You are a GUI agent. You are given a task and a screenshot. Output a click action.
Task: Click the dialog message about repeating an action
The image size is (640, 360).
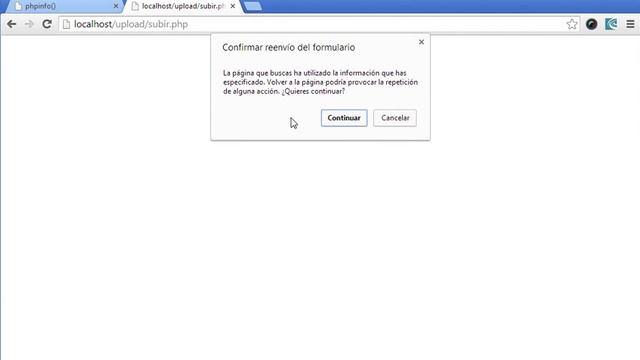(320, 82)
